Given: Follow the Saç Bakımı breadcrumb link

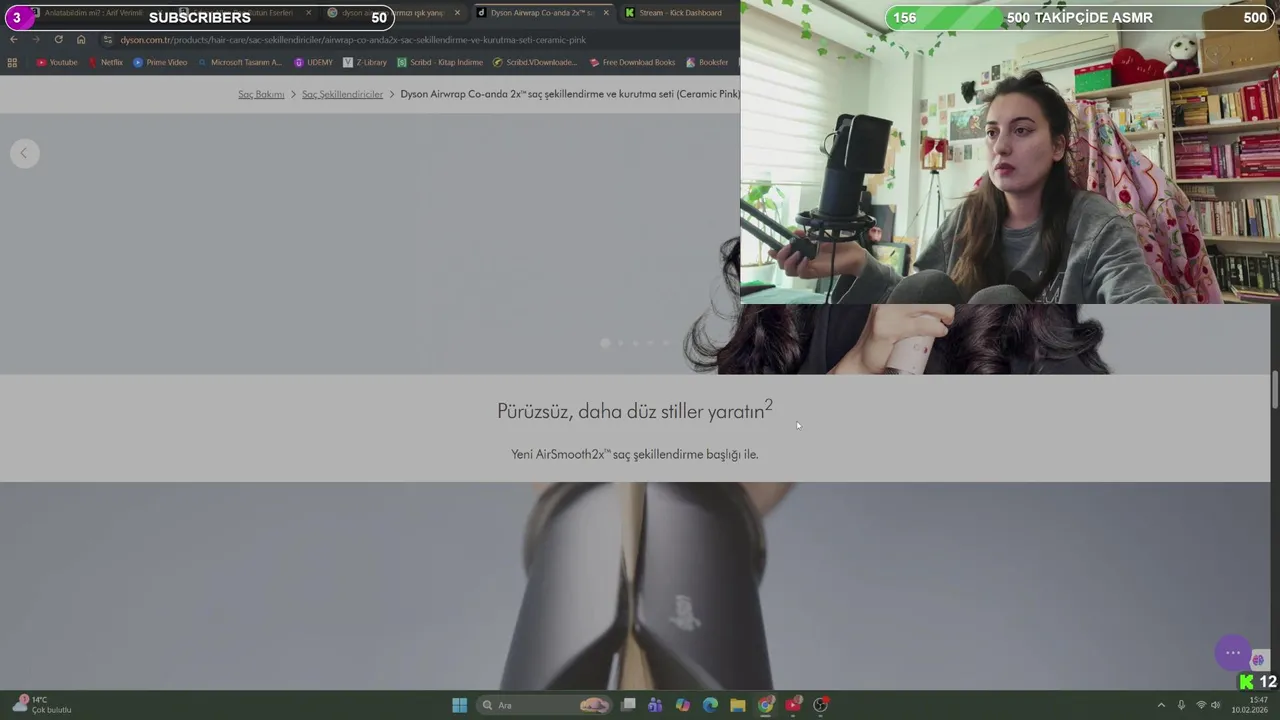Looking at the screenshot, I should tap(261, 94).
